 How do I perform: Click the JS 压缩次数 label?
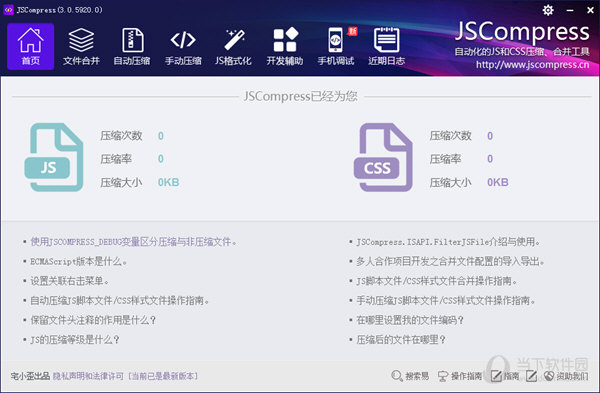pos(121,136)
